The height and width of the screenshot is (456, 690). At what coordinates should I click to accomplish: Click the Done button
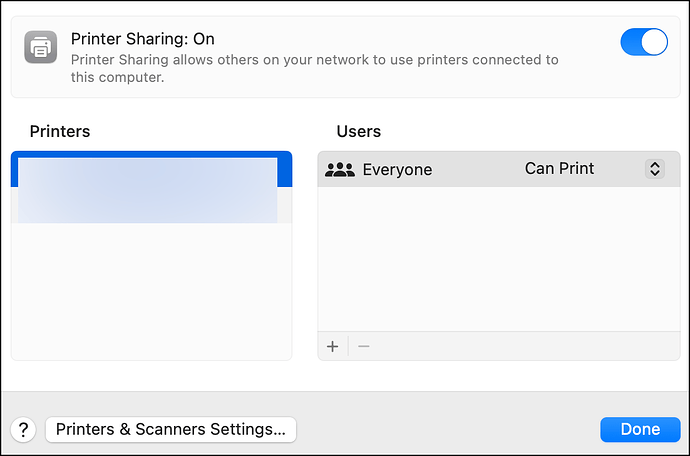pyautogui.click(x=640, y=430)
